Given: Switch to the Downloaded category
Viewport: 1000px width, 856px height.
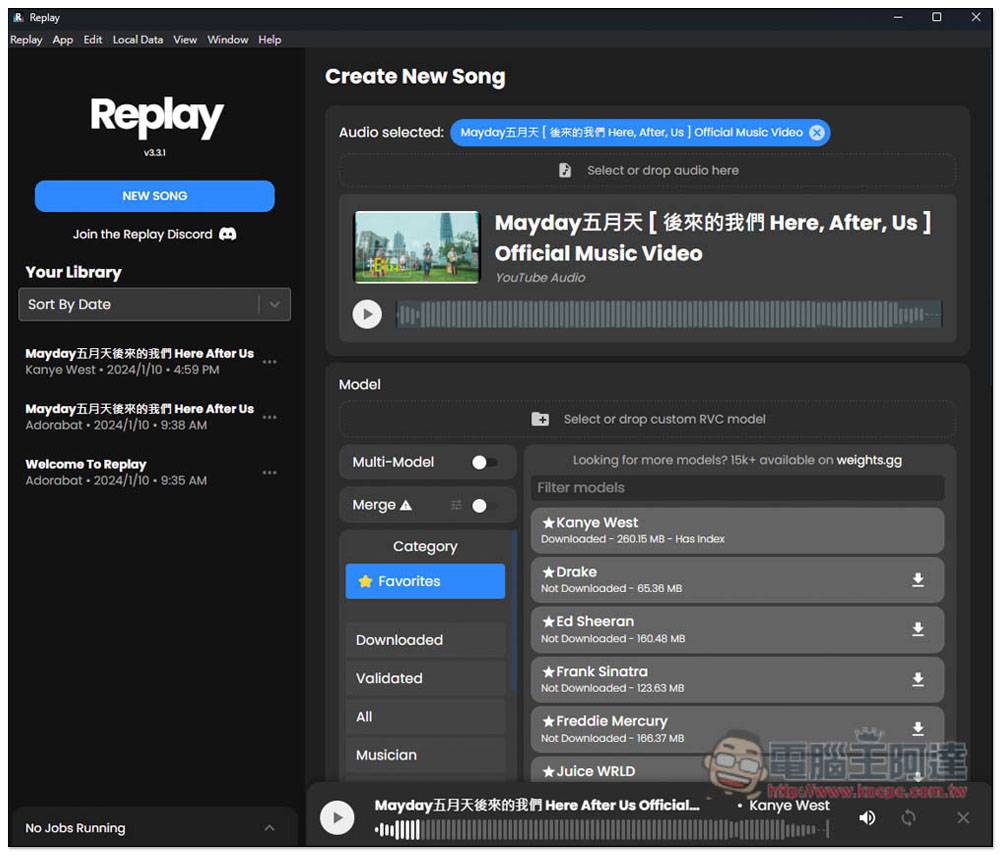Looking at the screenshot, I should click(424, 639).
